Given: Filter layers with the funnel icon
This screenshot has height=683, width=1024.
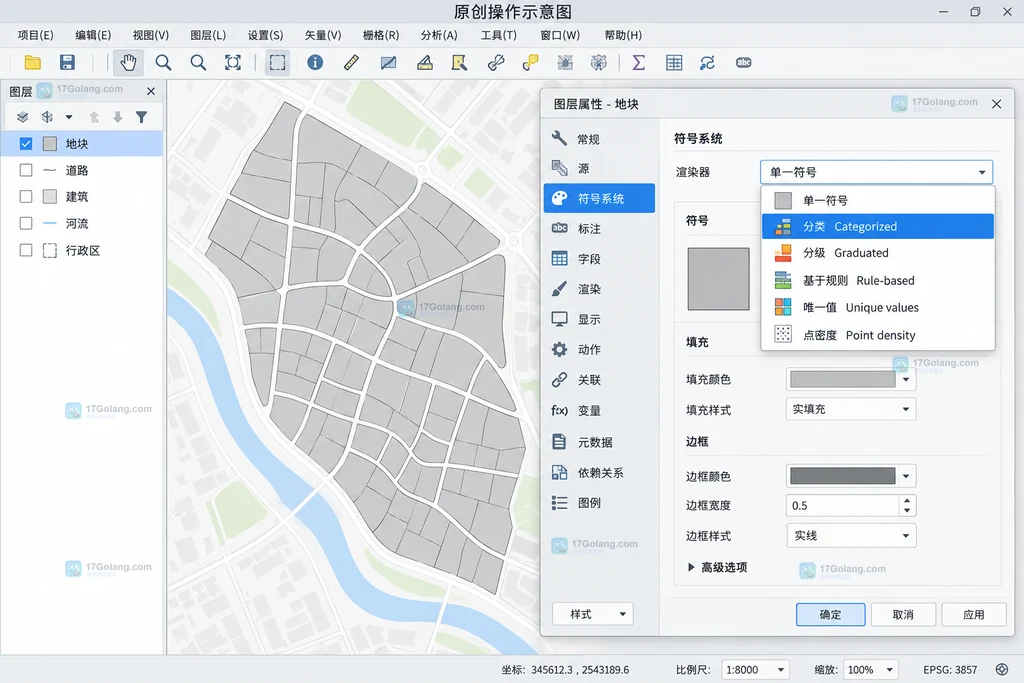Looking at the screenshot, I should point(141,117).
